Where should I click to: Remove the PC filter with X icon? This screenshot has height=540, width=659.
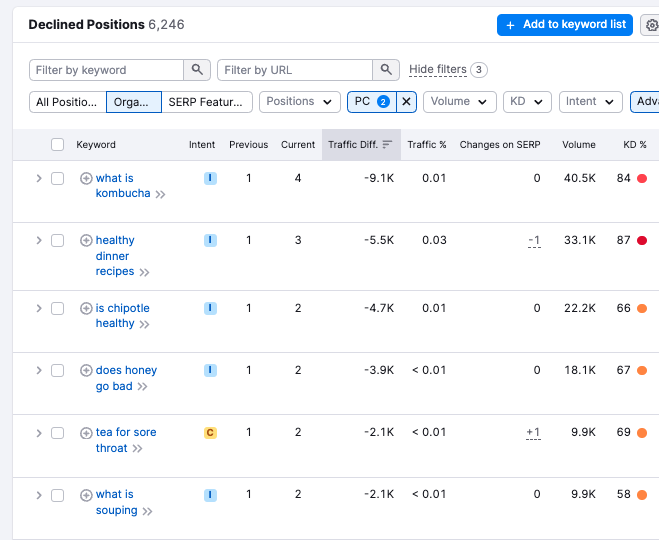pyautogui.click(x=406, y=101)
